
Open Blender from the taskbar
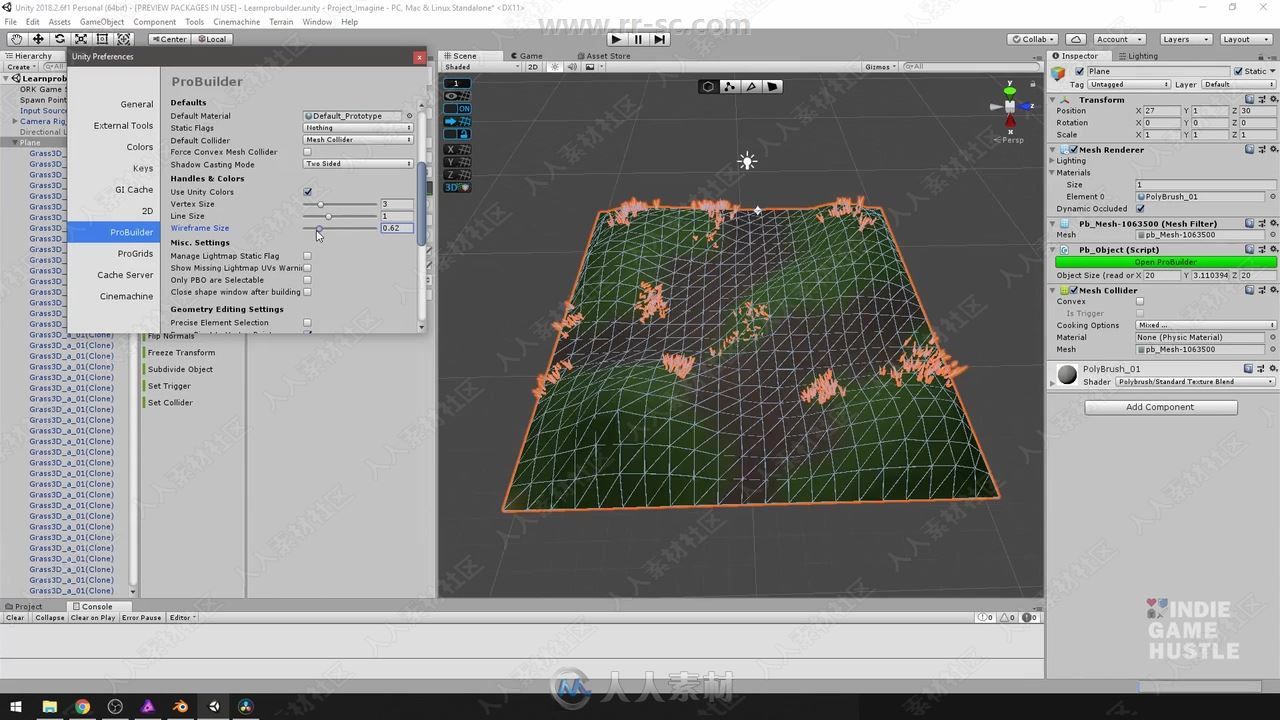click(x=181, y=706)
